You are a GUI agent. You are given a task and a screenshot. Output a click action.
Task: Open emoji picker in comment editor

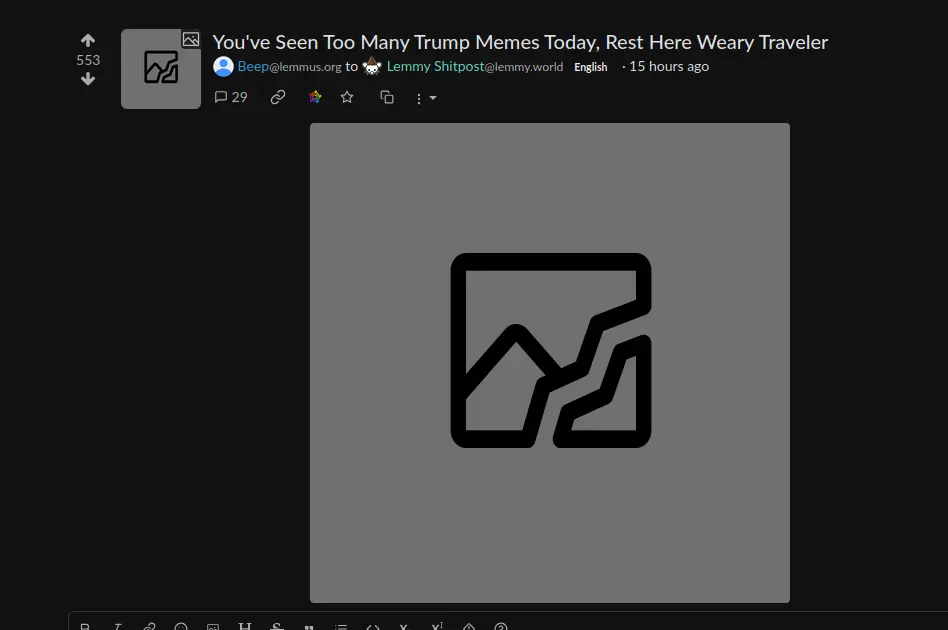click(x=181, y=626)
